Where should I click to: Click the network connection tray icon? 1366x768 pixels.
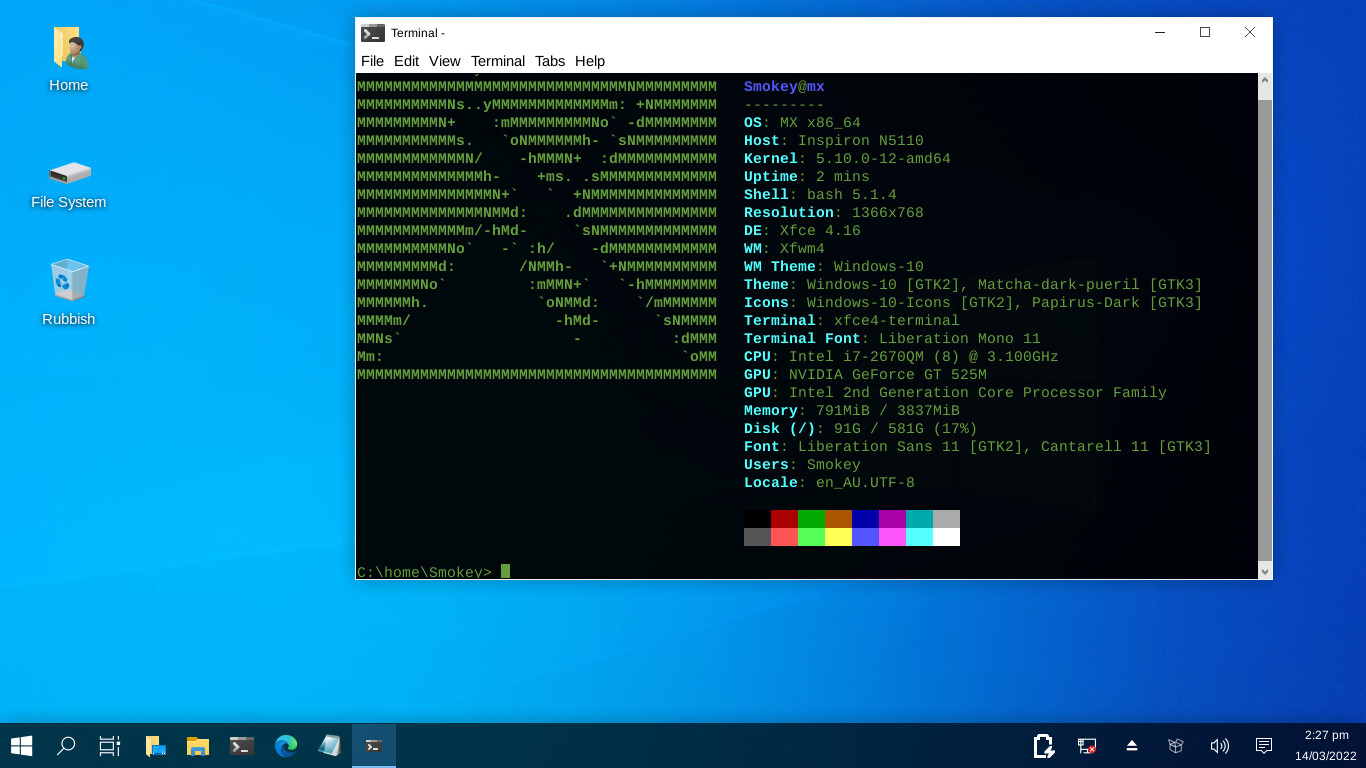point(1087,746)
